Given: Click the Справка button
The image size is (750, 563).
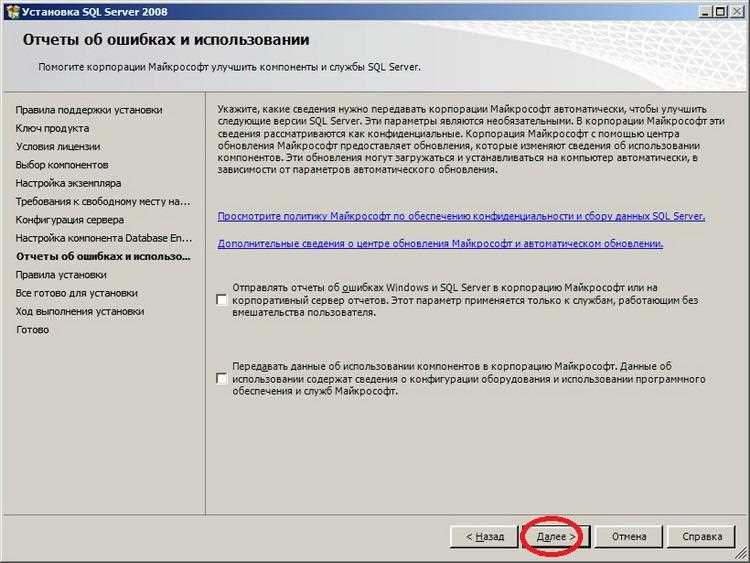Looking at the screenshot, I should tap(702, 537).
